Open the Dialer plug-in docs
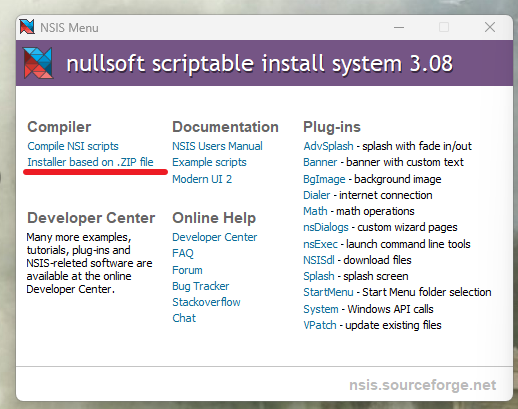 click(317, 195)
